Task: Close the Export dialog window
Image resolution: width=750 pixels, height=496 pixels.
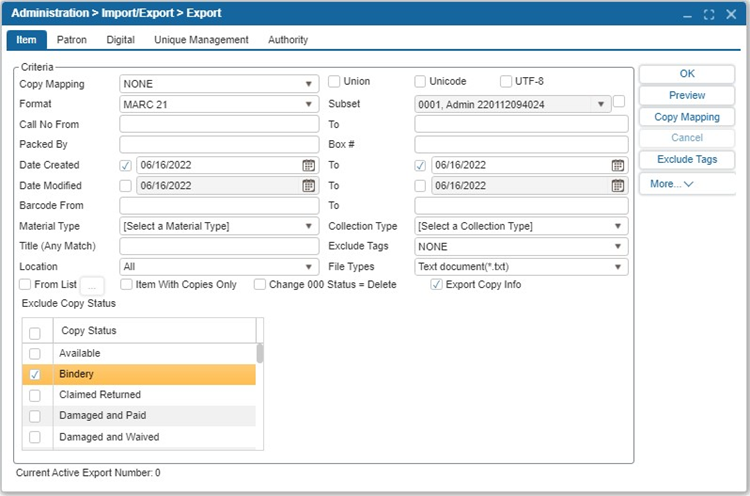Action: tap(731, 14)
